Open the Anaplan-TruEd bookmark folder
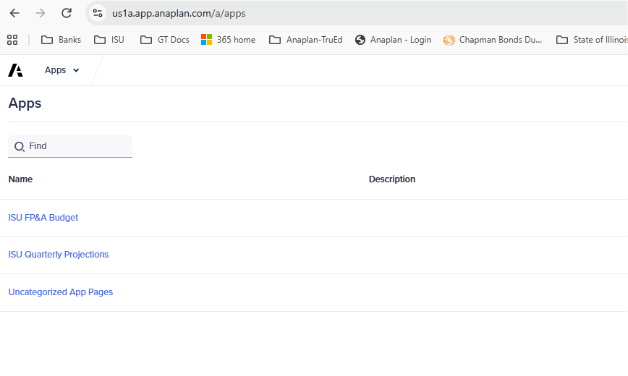 306,40
